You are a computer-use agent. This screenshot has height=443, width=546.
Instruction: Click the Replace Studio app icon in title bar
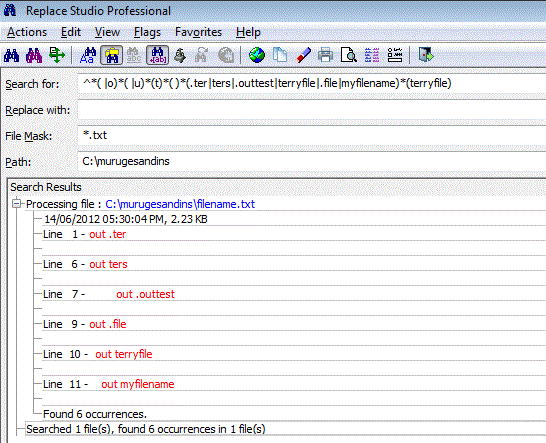(10, 10)
